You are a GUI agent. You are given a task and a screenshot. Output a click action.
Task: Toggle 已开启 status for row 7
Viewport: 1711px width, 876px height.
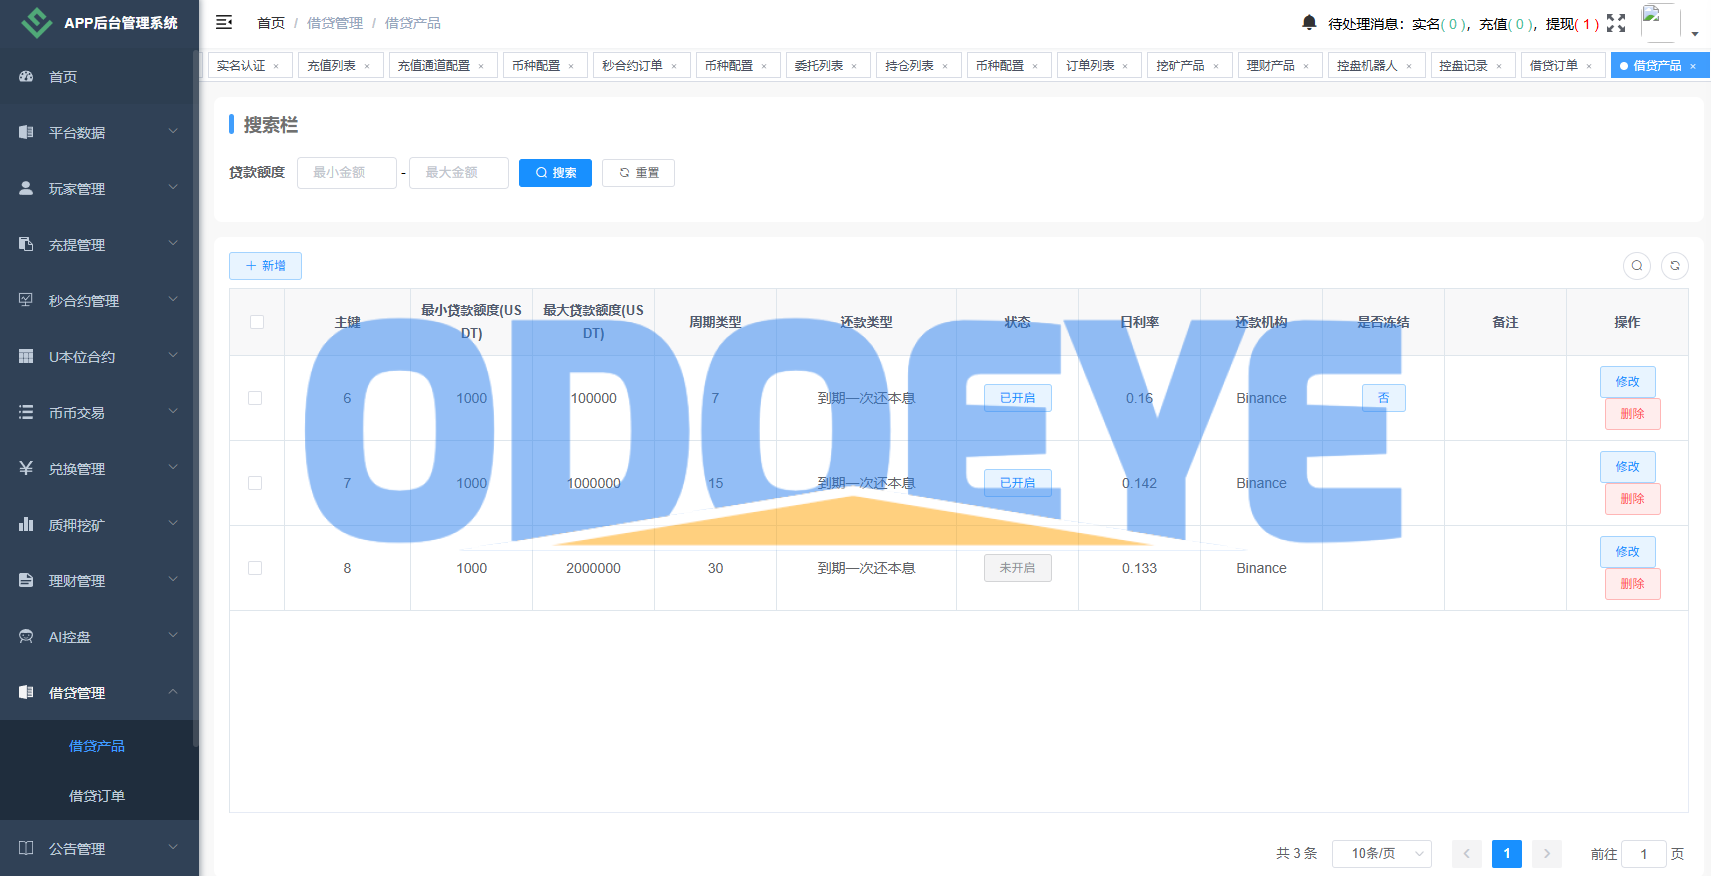[x=1017, y=483]
